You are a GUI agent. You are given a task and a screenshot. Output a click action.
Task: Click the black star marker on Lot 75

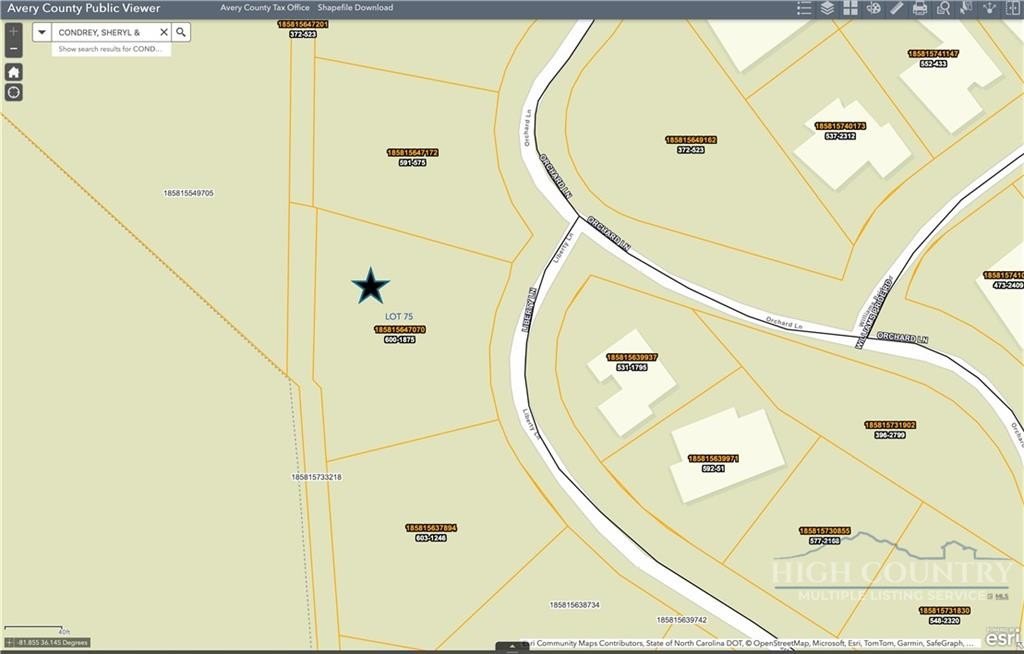370,286
